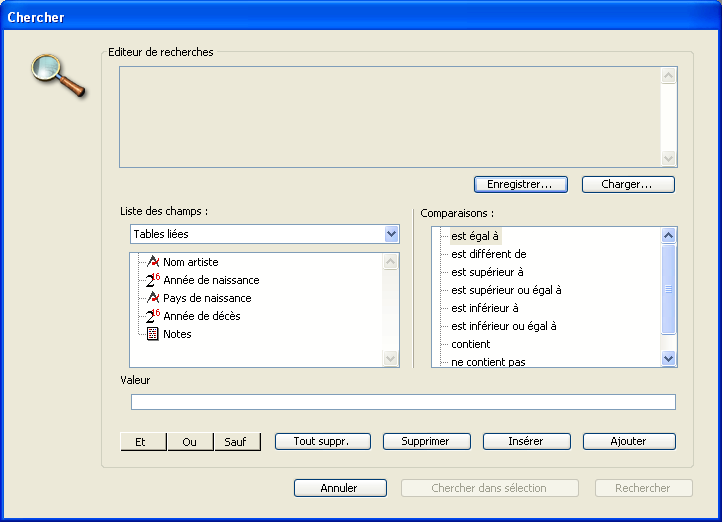
Task: Select the 'contient' comparison
Action: tap(471, 344)
